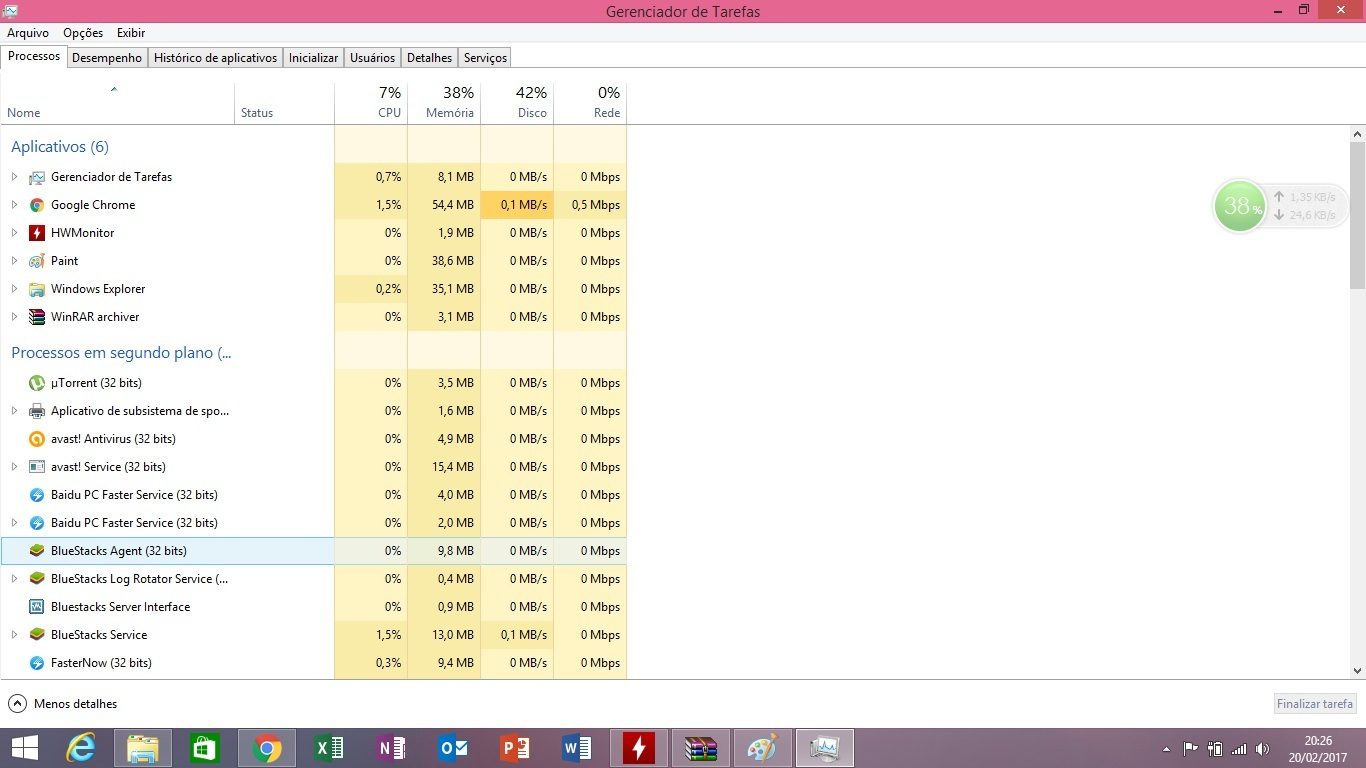
Task: Launch OneNote from the taskbar
Action: pos(391,748)
